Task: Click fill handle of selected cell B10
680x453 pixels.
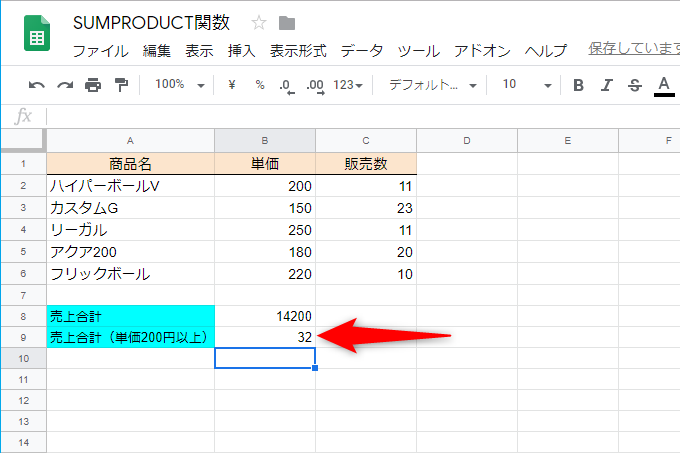Action: pyautogui.click(x=315, y=368)
